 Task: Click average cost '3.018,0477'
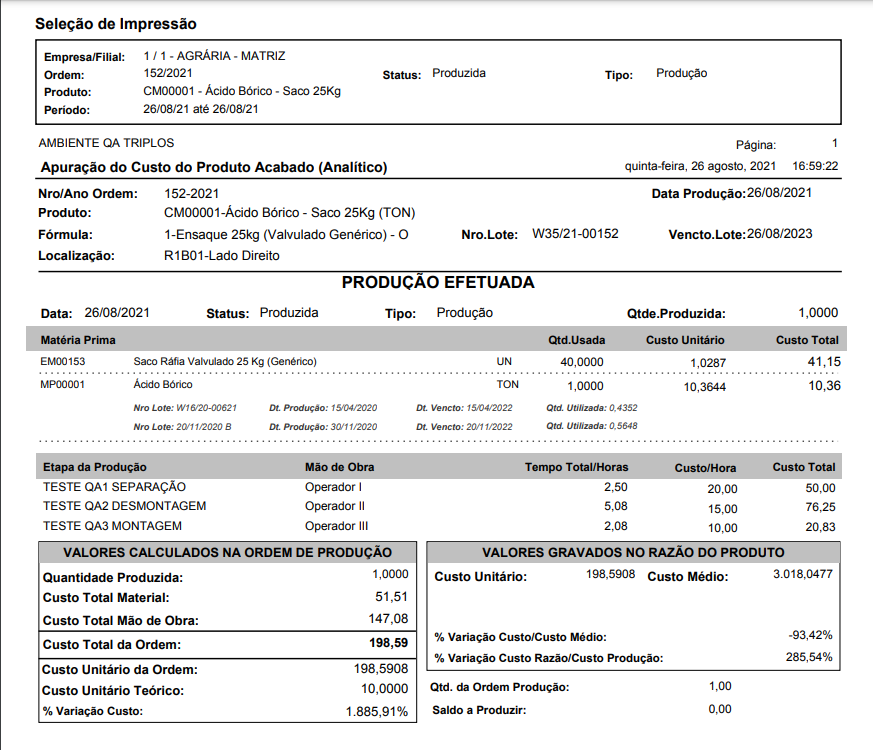click(x=803, y=574)
